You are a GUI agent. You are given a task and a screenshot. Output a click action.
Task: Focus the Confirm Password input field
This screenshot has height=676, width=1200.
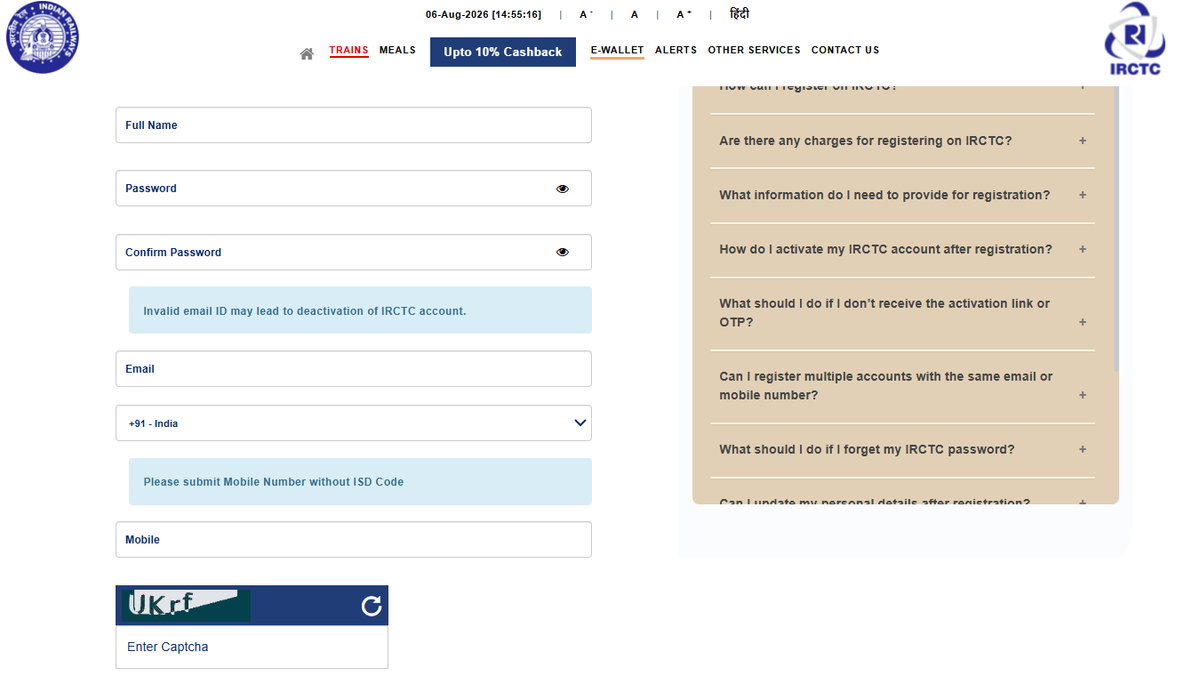click(353, 252)
